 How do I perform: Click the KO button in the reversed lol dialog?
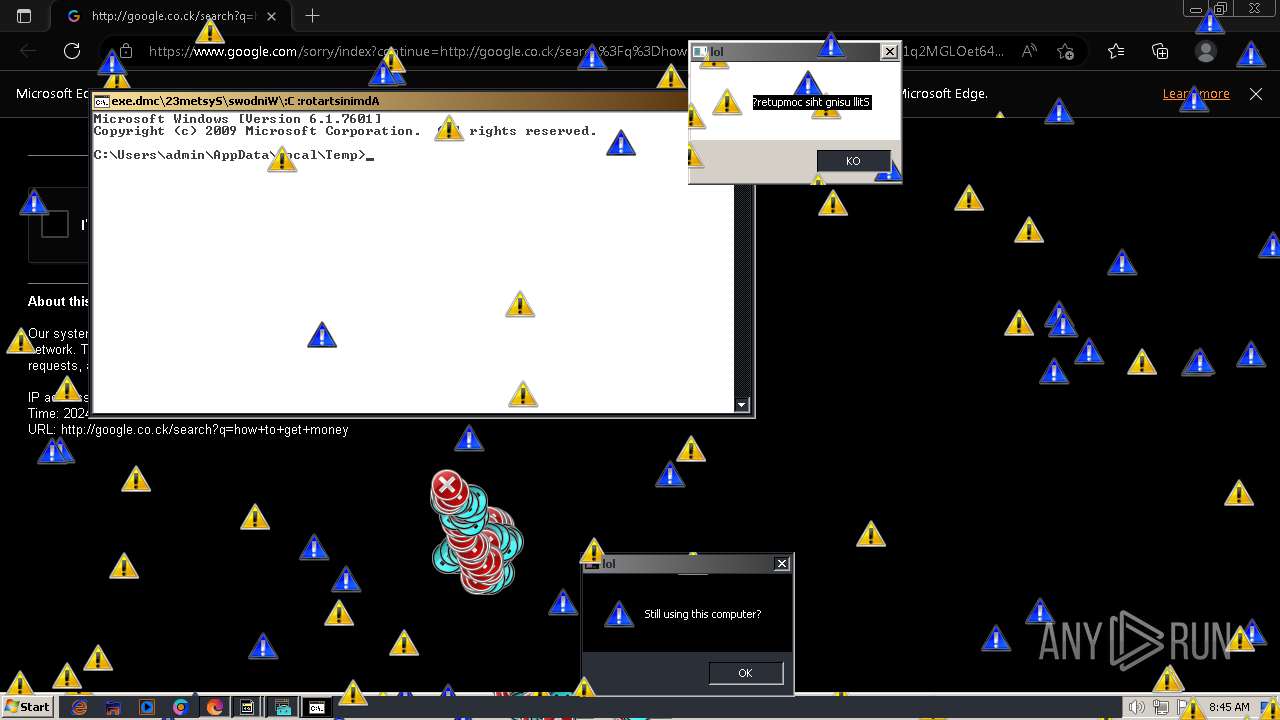tap(853, 161)
